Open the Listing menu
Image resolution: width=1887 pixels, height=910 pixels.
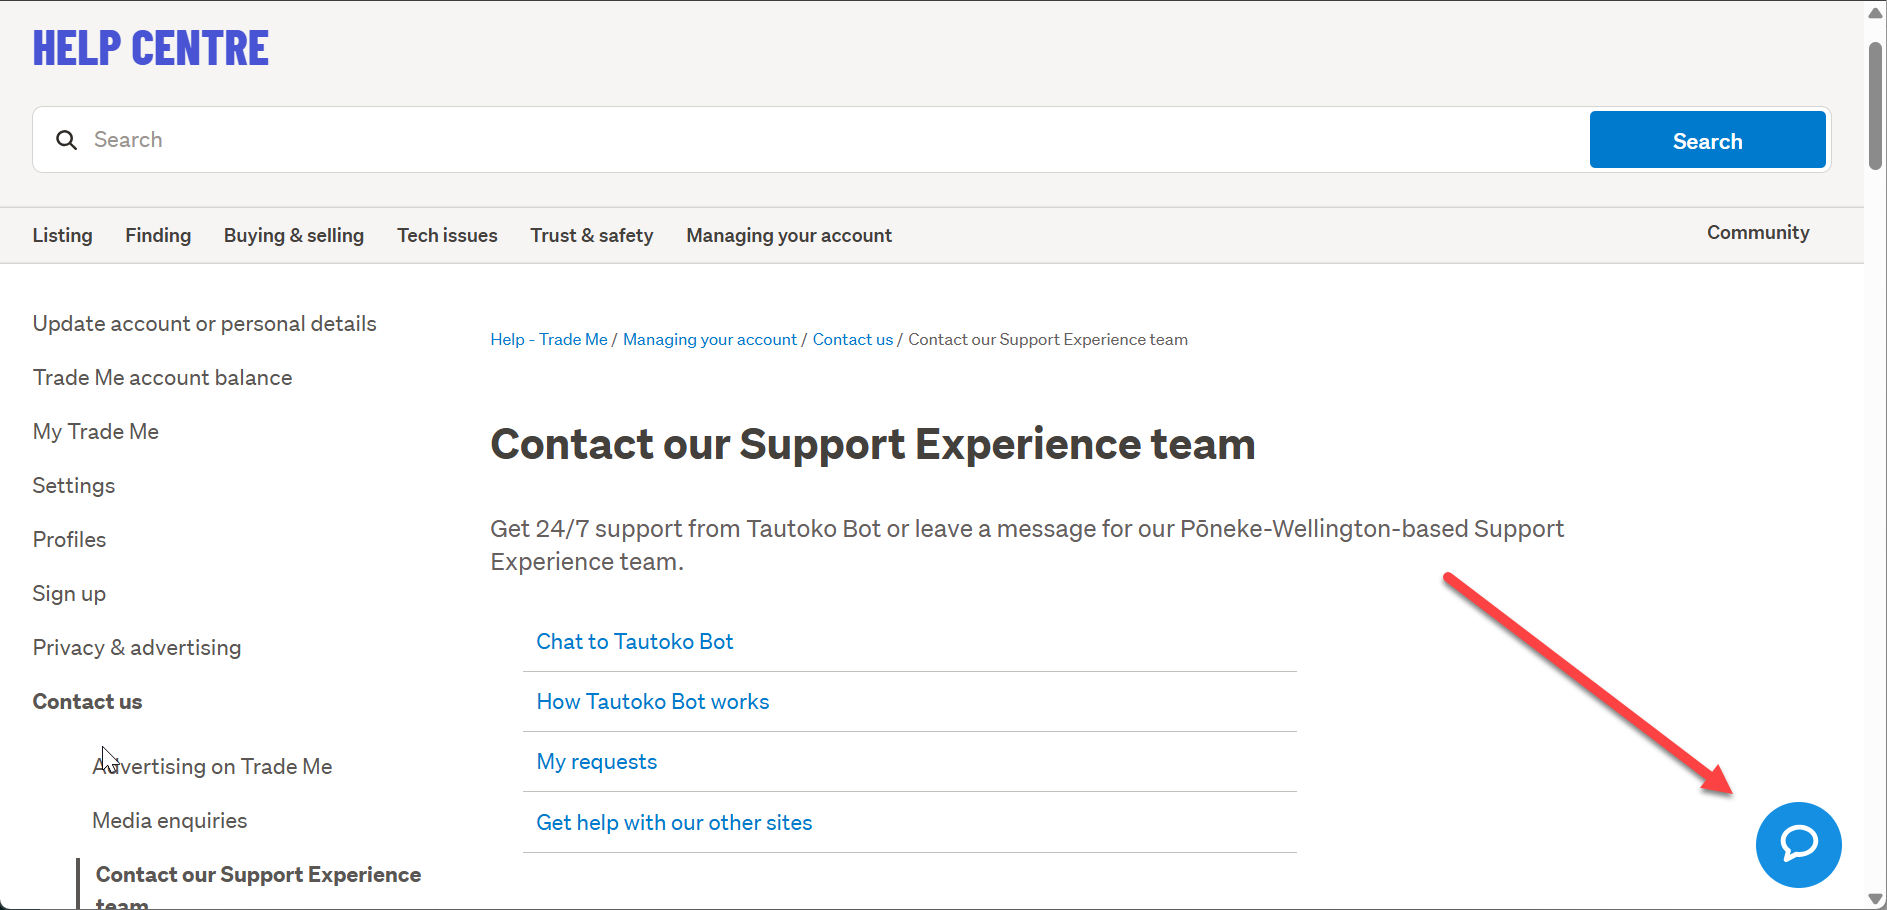tap(62, 235)
